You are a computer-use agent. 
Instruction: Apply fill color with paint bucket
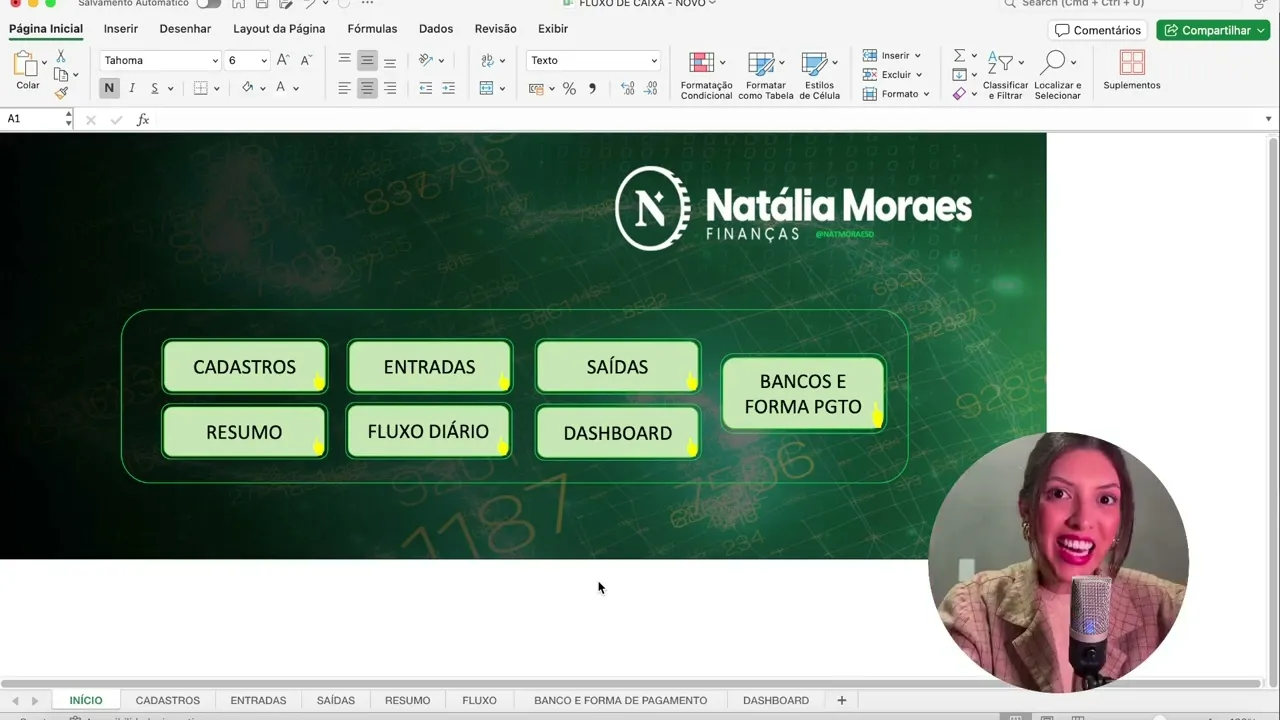pyautogui.click(x=248, y=88)
